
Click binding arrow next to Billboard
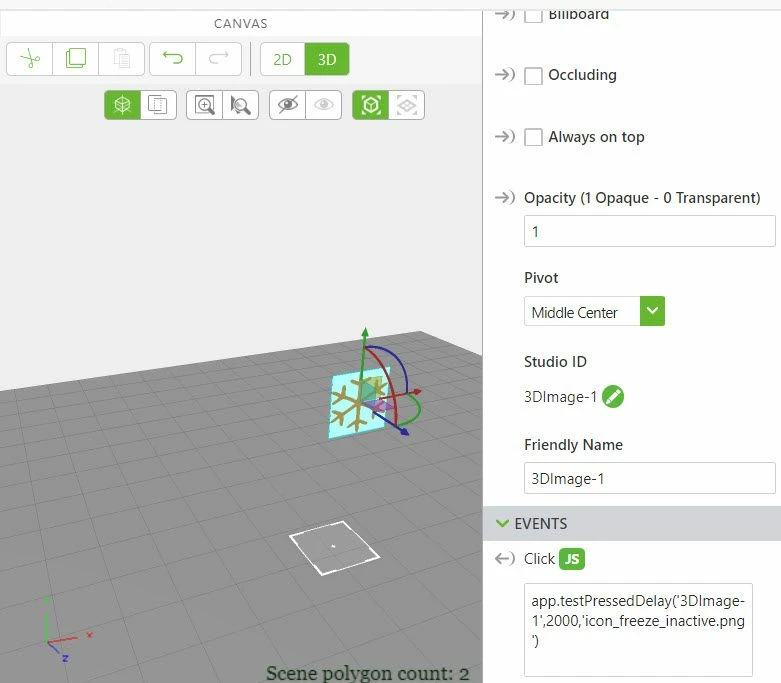coord(505,14)
